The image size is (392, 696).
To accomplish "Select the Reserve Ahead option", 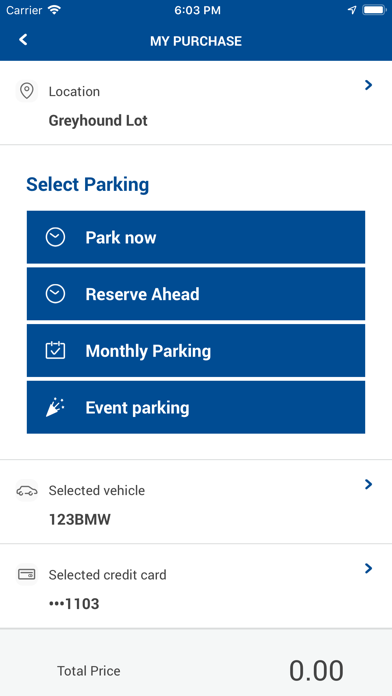I will (196, 294).
